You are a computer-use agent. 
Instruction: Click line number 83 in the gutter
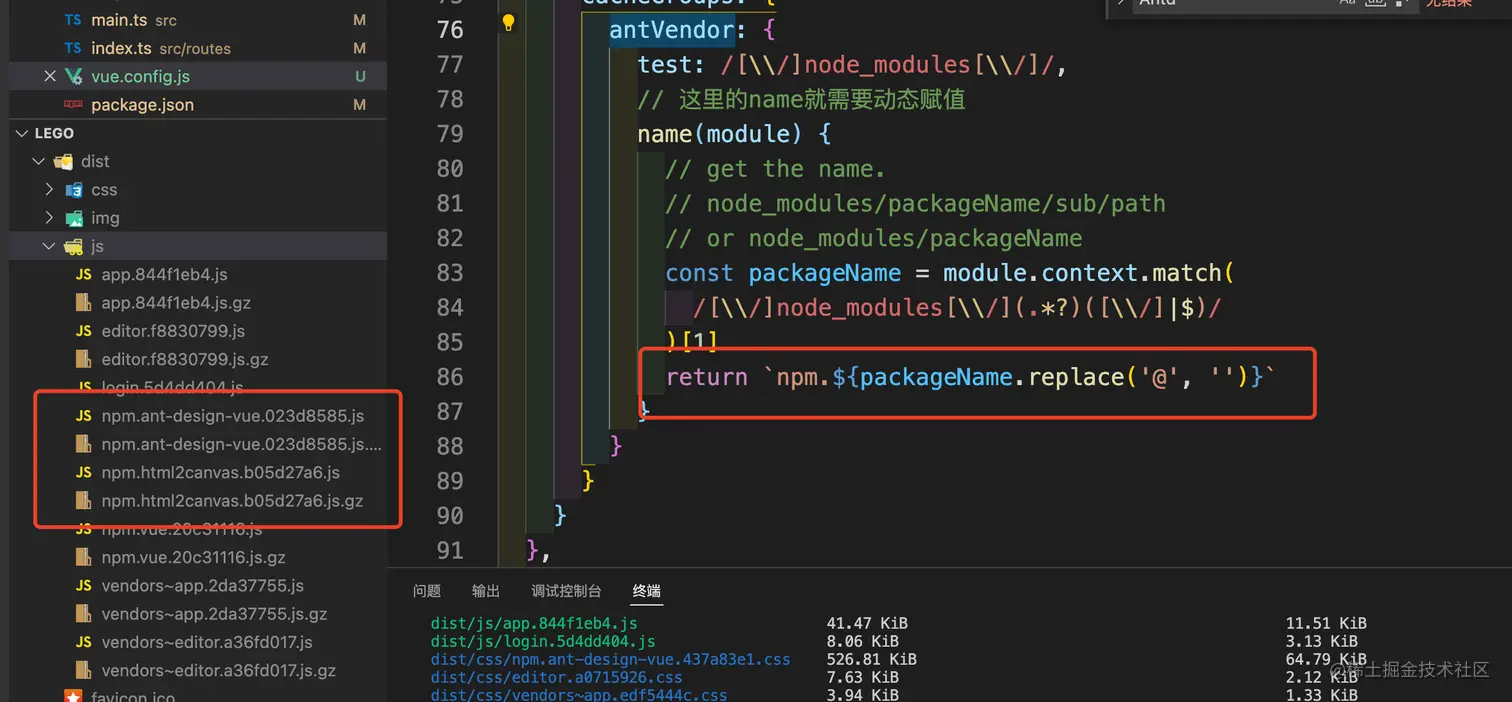[x=450, y=273]
